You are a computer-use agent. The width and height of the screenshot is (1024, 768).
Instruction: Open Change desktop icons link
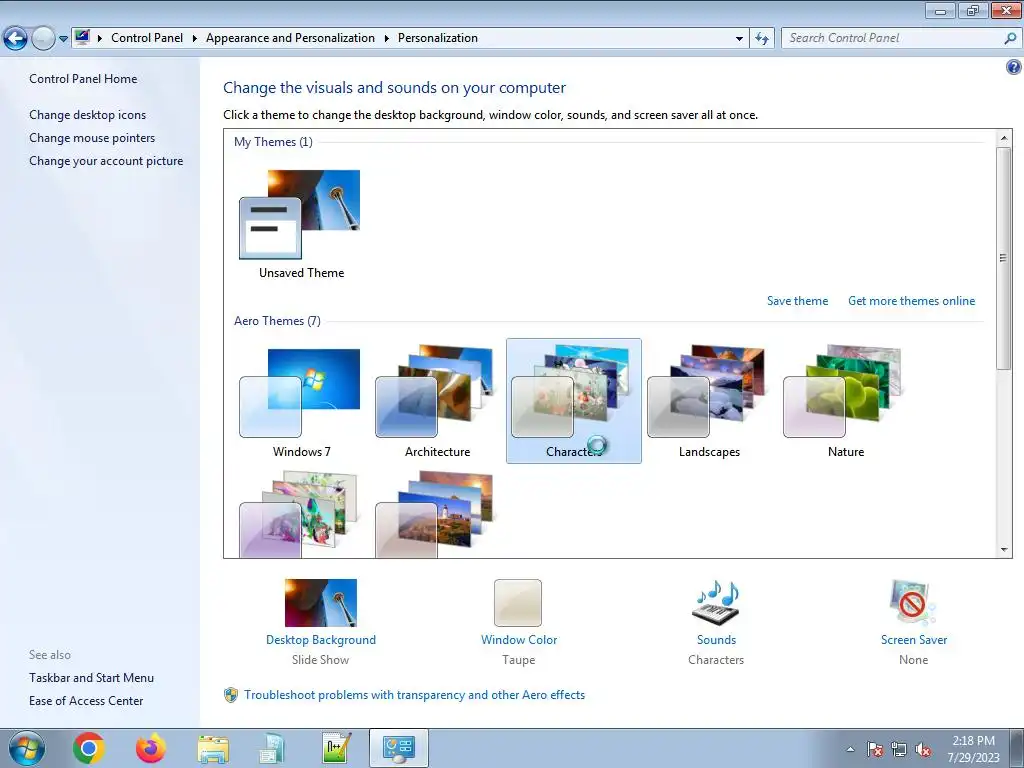coord(88,115)
